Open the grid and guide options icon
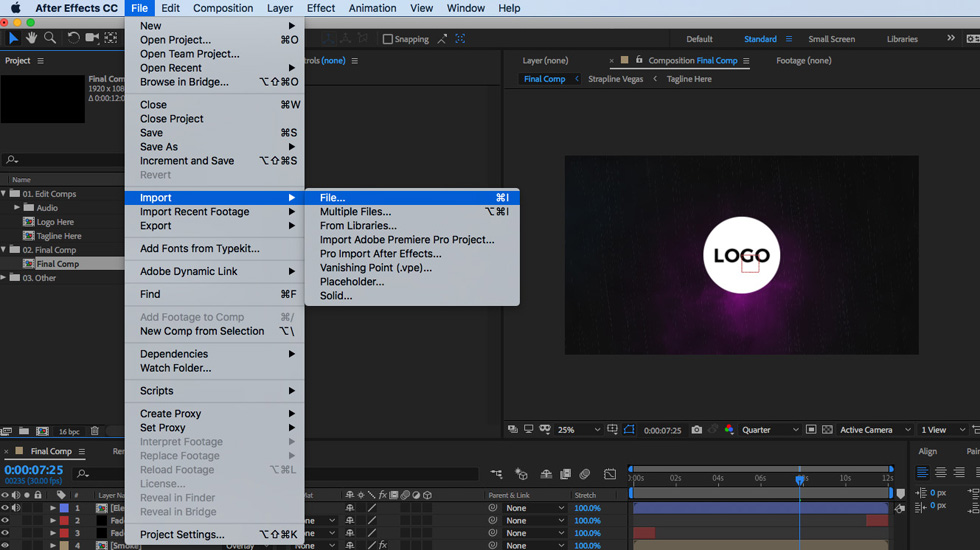This screenshot has width=980, height=550. pyautogui.click(x=612, y=429)
